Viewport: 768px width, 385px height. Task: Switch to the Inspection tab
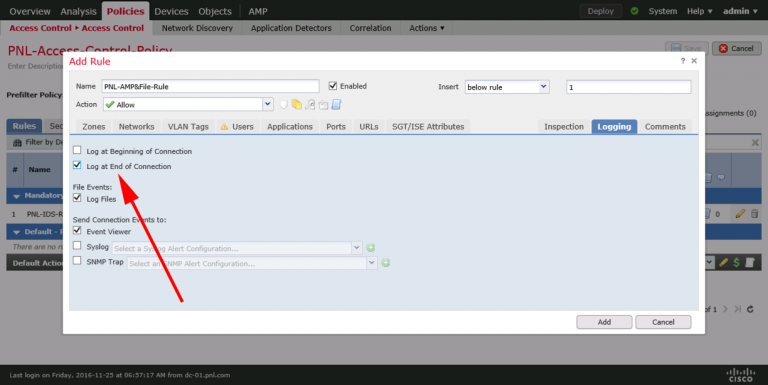[564, 126]
